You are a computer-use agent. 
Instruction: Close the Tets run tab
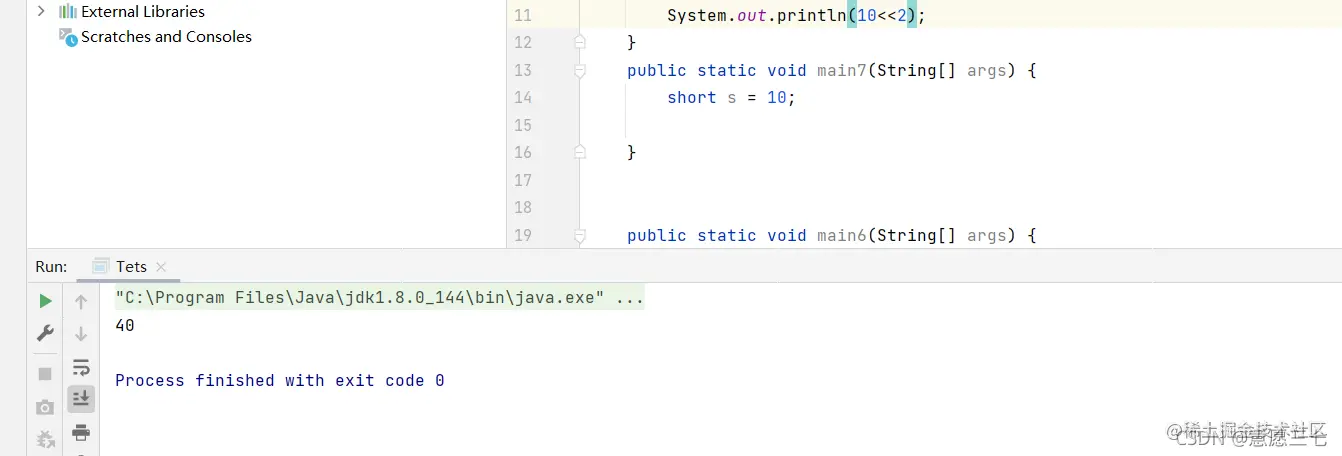(x=161, y=267)
